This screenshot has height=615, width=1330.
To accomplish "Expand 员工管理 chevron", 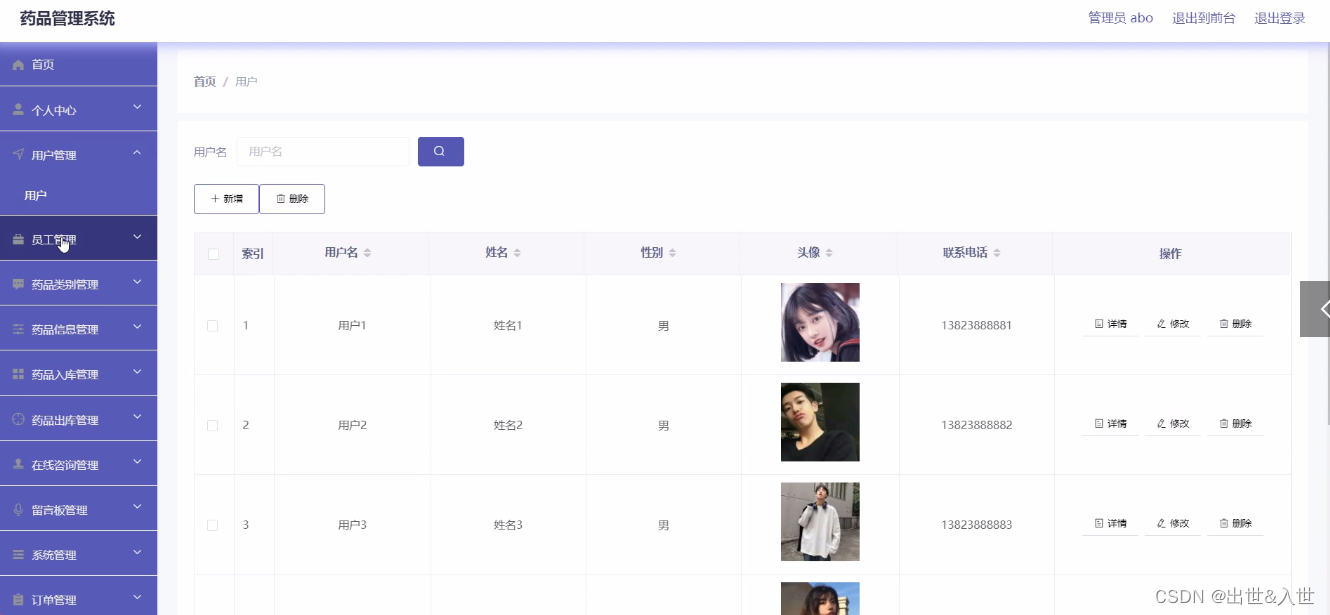I will point(137,238).
